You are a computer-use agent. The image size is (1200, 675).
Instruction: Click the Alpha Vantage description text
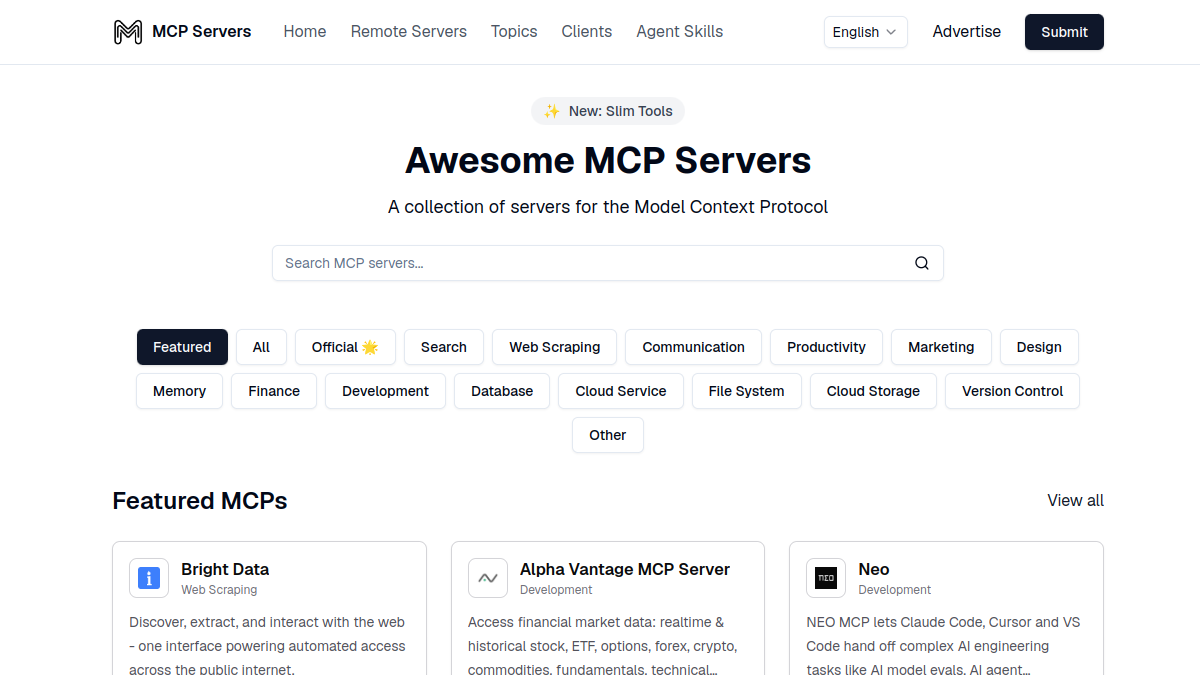tap(603, 646)
